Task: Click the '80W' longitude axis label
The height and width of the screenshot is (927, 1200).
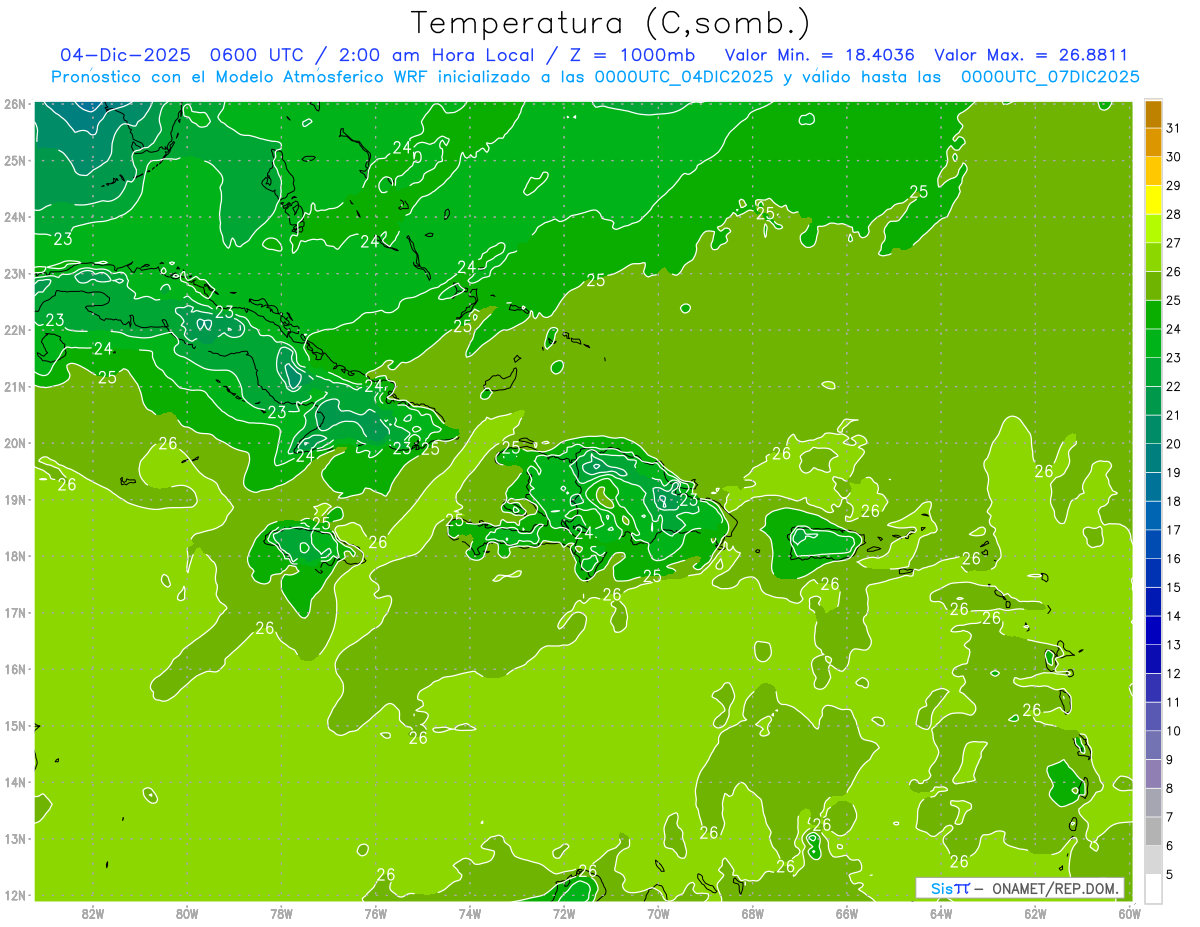Action: 187,912
